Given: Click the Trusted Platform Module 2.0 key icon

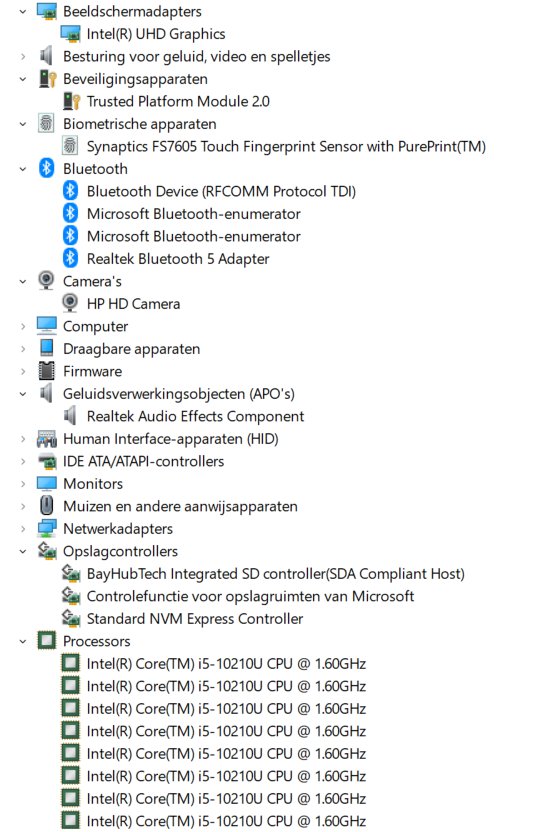Looking at the screenshot, I should 71,101.
